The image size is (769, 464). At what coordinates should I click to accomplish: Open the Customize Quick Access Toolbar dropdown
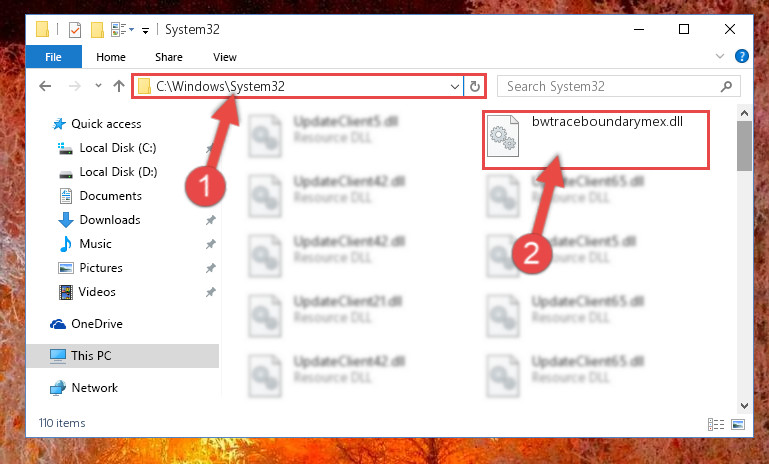[145, 31]
